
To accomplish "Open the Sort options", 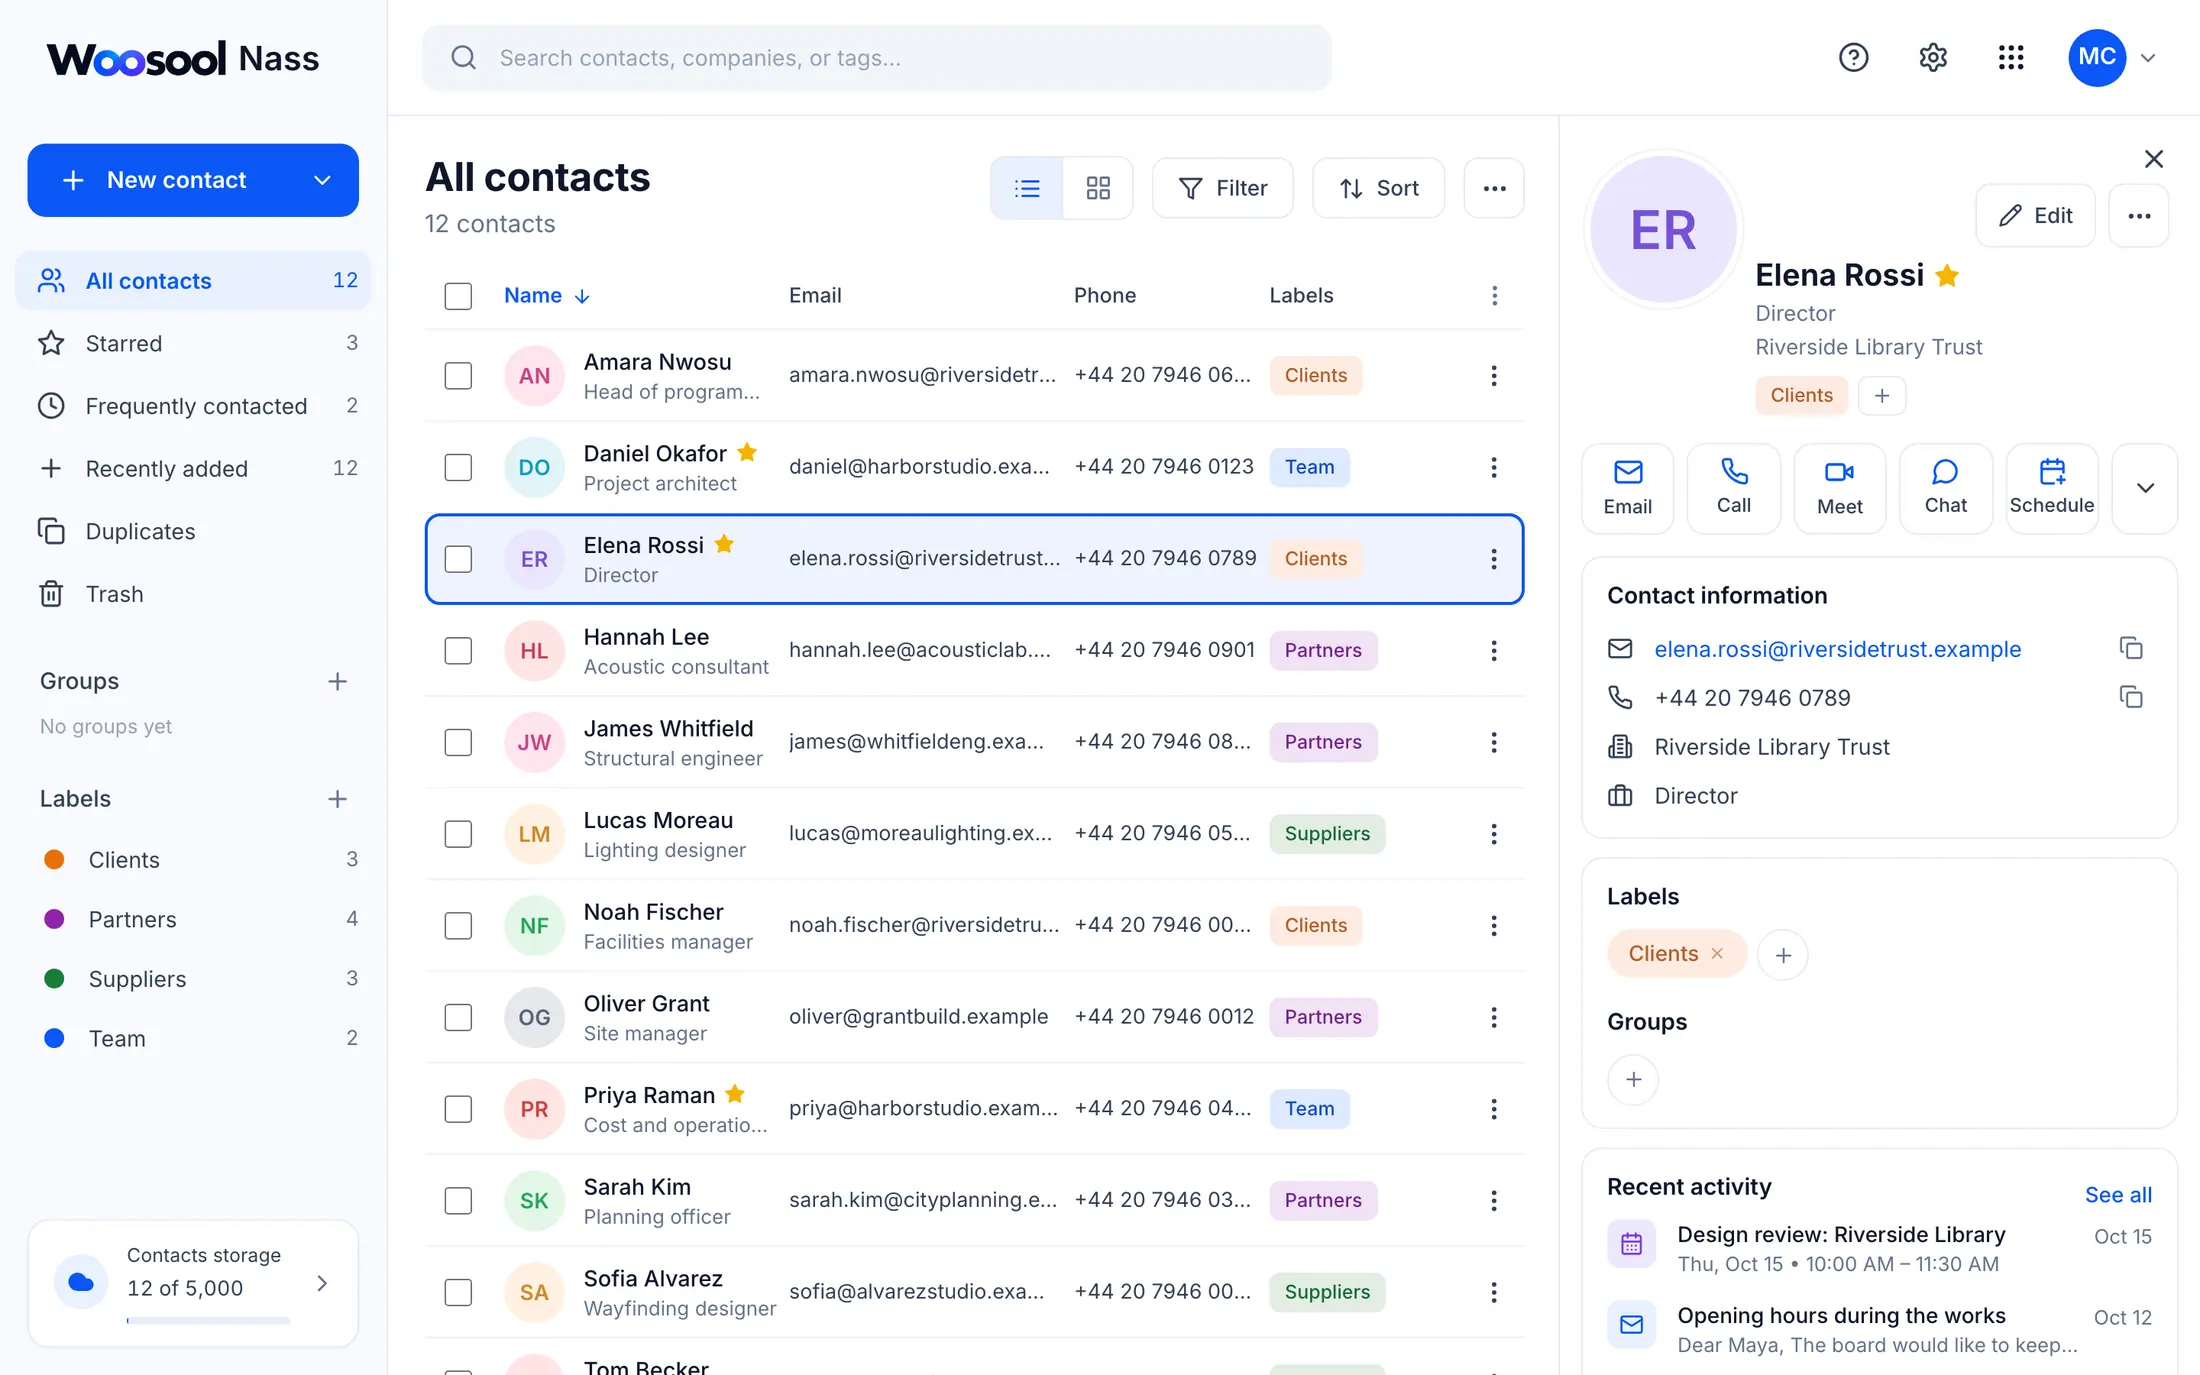I will coord(1378,188).
